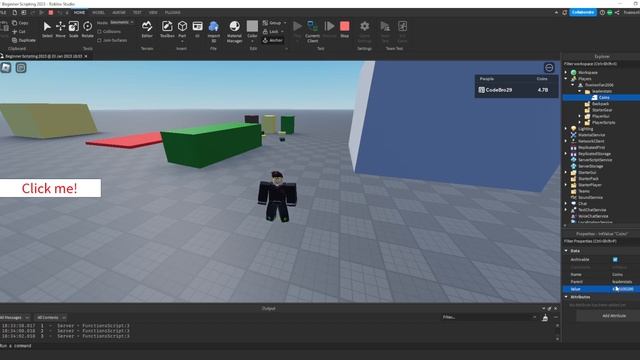Click the Copy clipboard button
The image size is (640, 360).
click(x=20, y=23)
